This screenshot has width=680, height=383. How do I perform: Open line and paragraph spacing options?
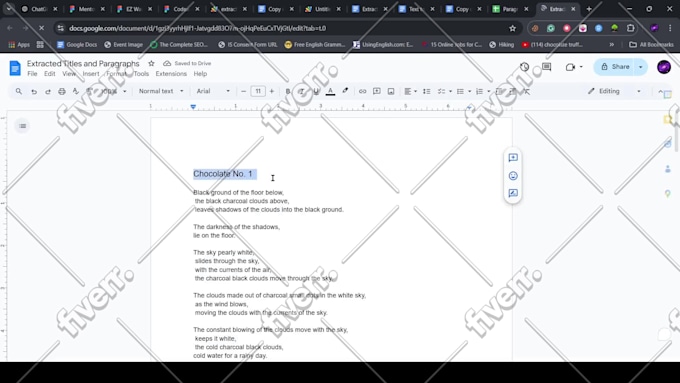(x=427, y=91)
